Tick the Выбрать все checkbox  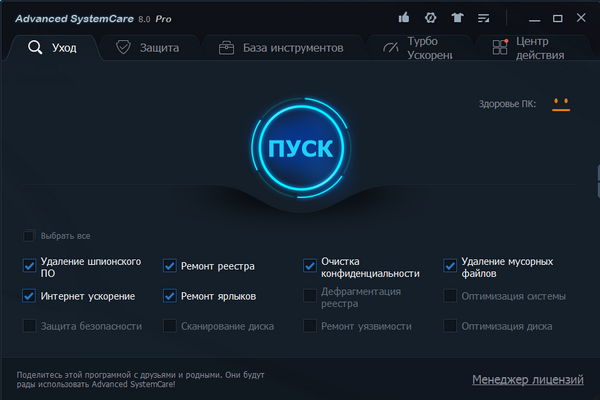[x=29, y=236]
